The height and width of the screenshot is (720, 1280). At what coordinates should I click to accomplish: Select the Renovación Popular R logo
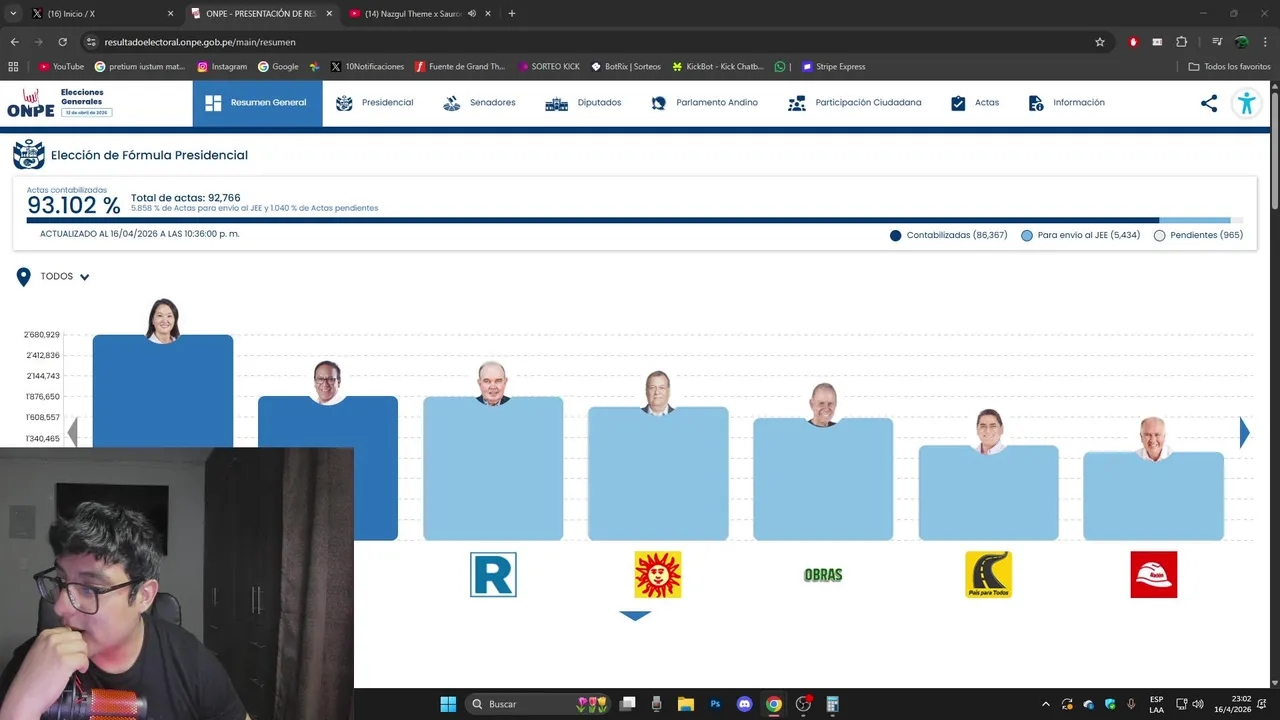coord(493,575)
